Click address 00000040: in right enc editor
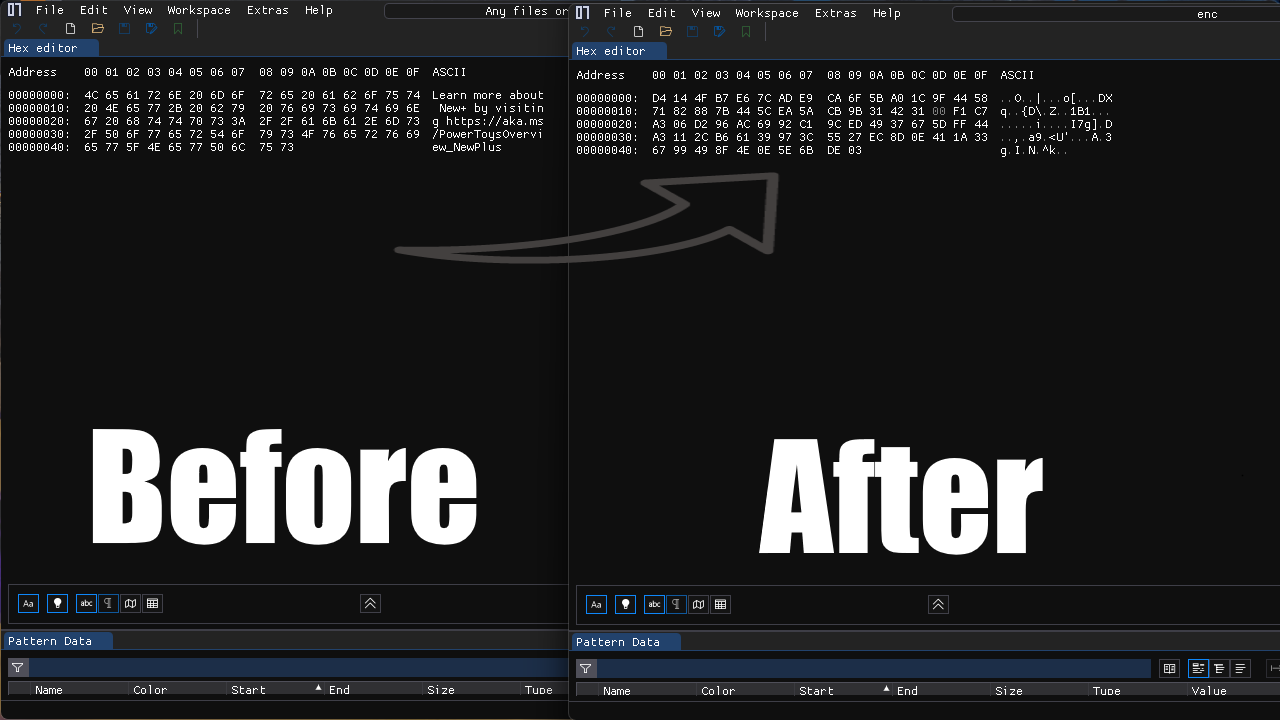This screenshot has width=1280, height=720. [607, 151]
